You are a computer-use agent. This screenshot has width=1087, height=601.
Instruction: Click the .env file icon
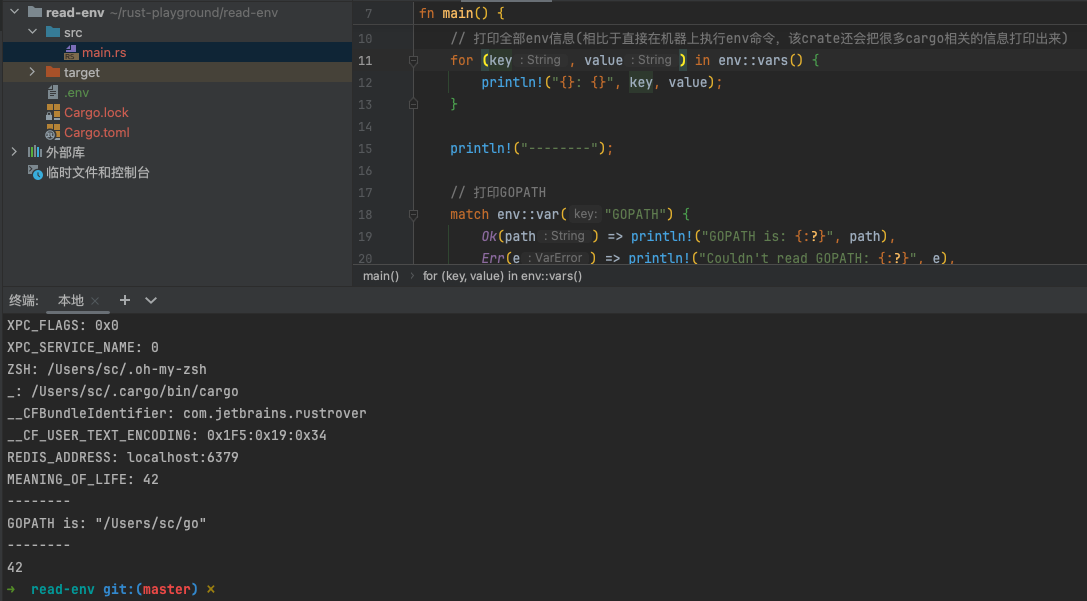[53, 92]
